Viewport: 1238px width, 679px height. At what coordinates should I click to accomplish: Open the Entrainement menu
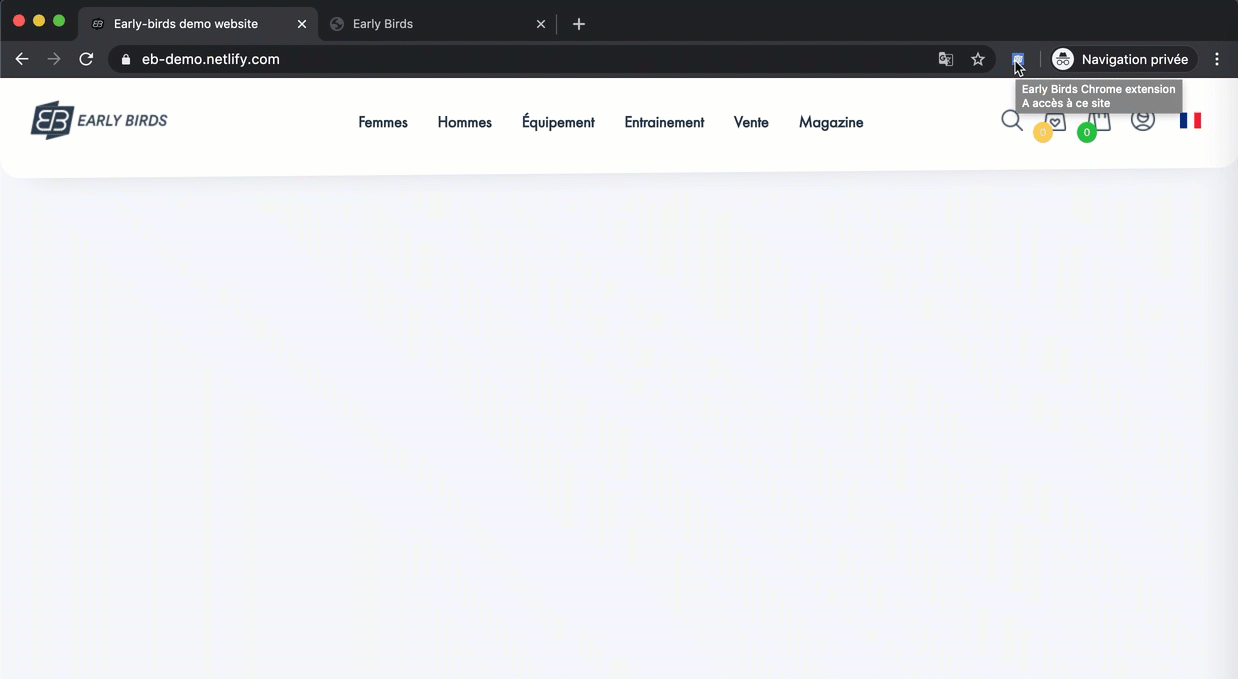[664, 122]
